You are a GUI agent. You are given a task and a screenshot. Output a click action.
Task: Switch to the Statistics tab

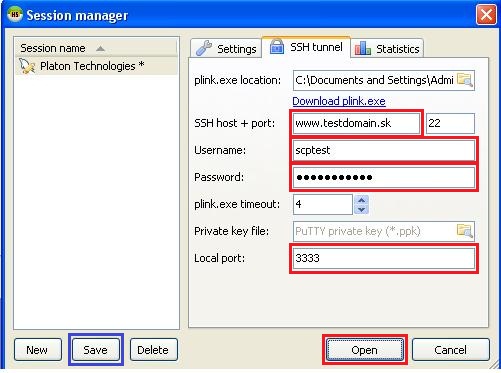click(387, 49)
